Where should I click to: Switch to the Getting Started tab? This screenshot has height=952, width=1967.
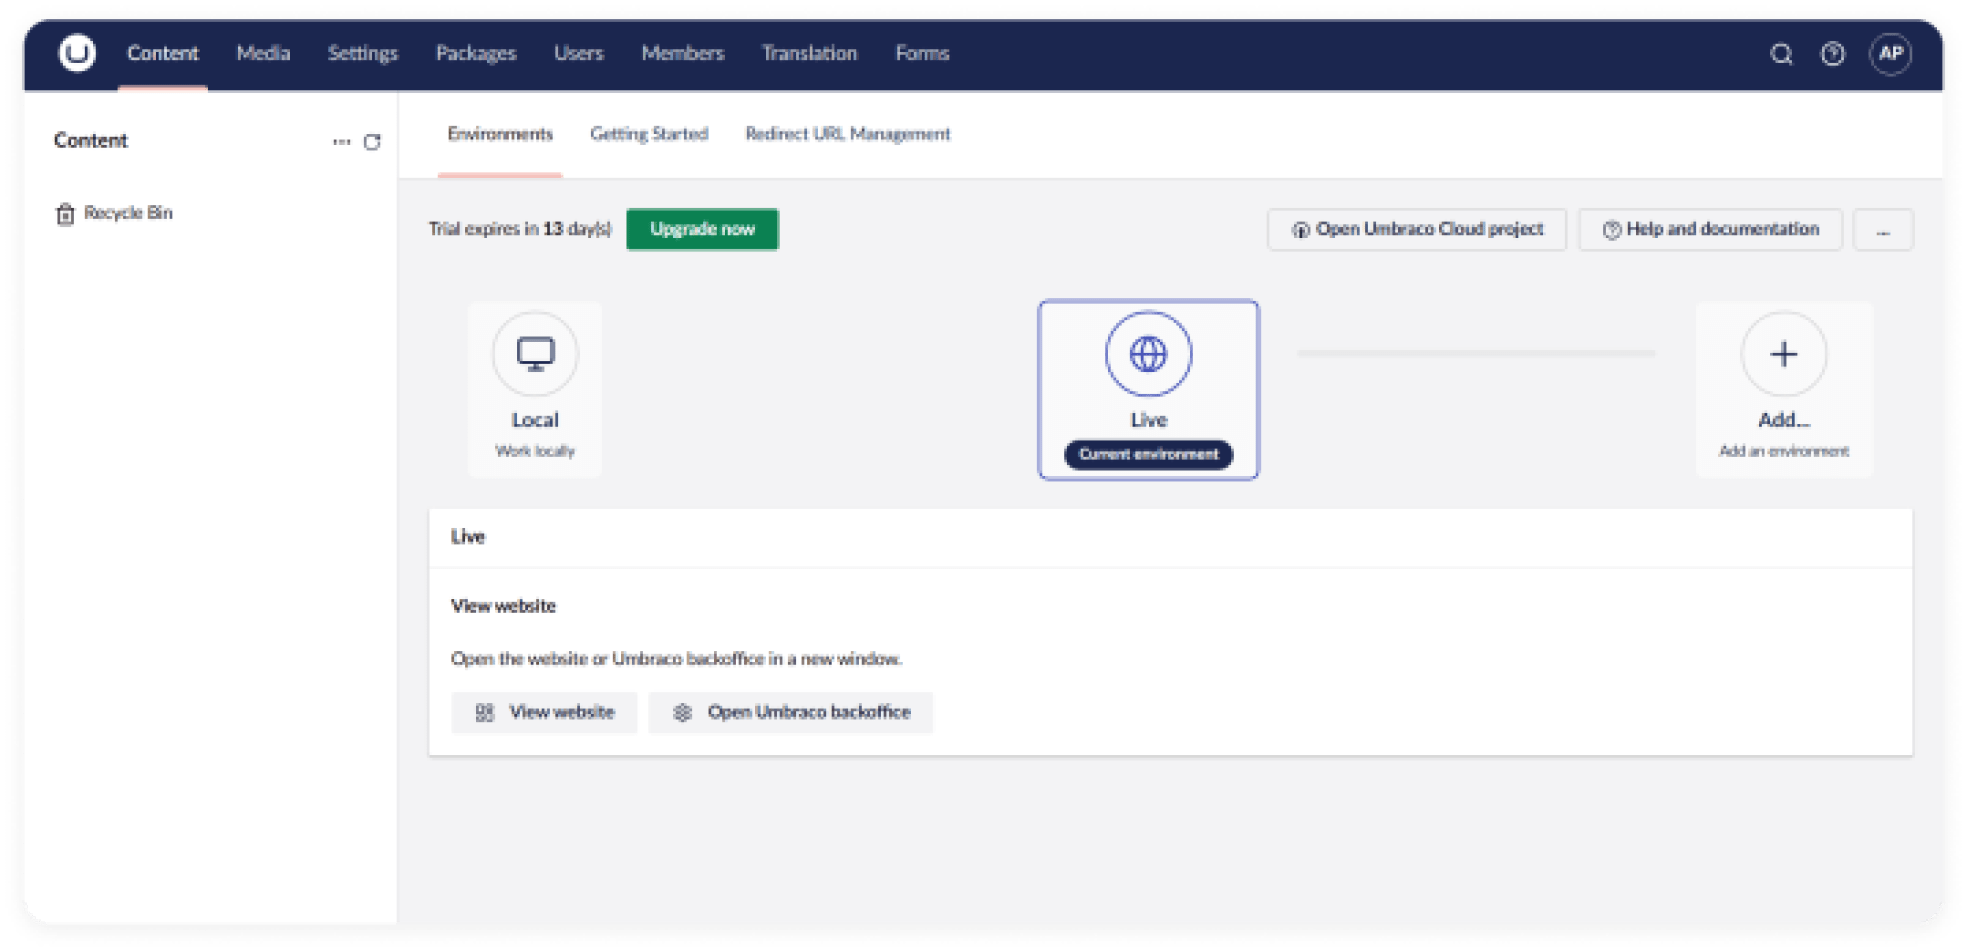click(649, 134)
